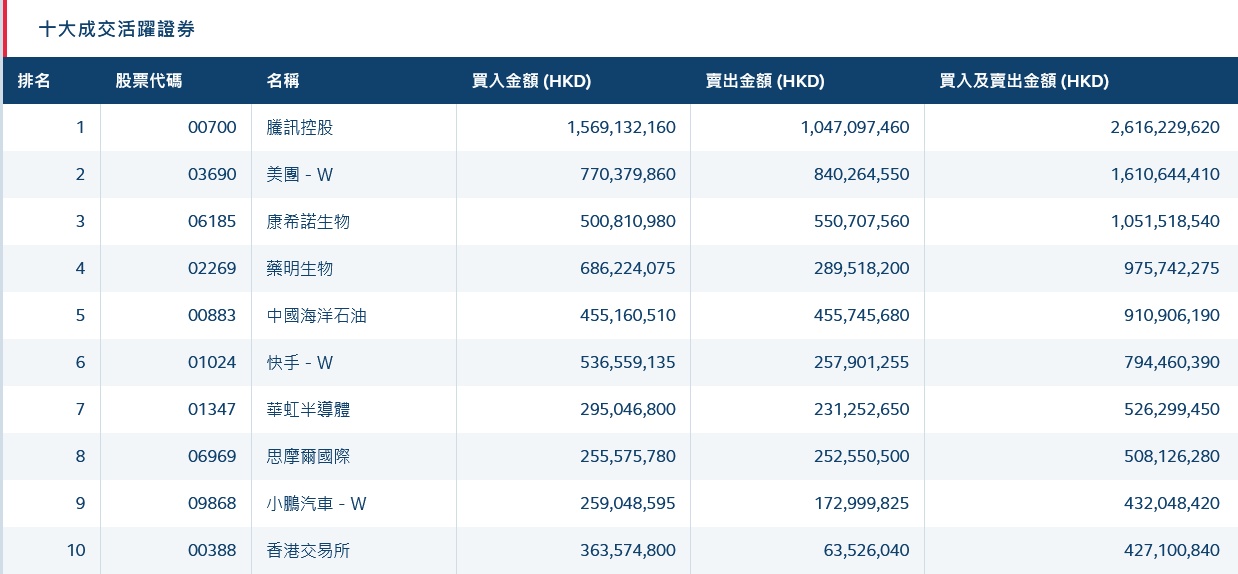The width and height of the screenshot is (1238, 574).
Task: Click buy amount 255,575,780
Action: point(628,456)
